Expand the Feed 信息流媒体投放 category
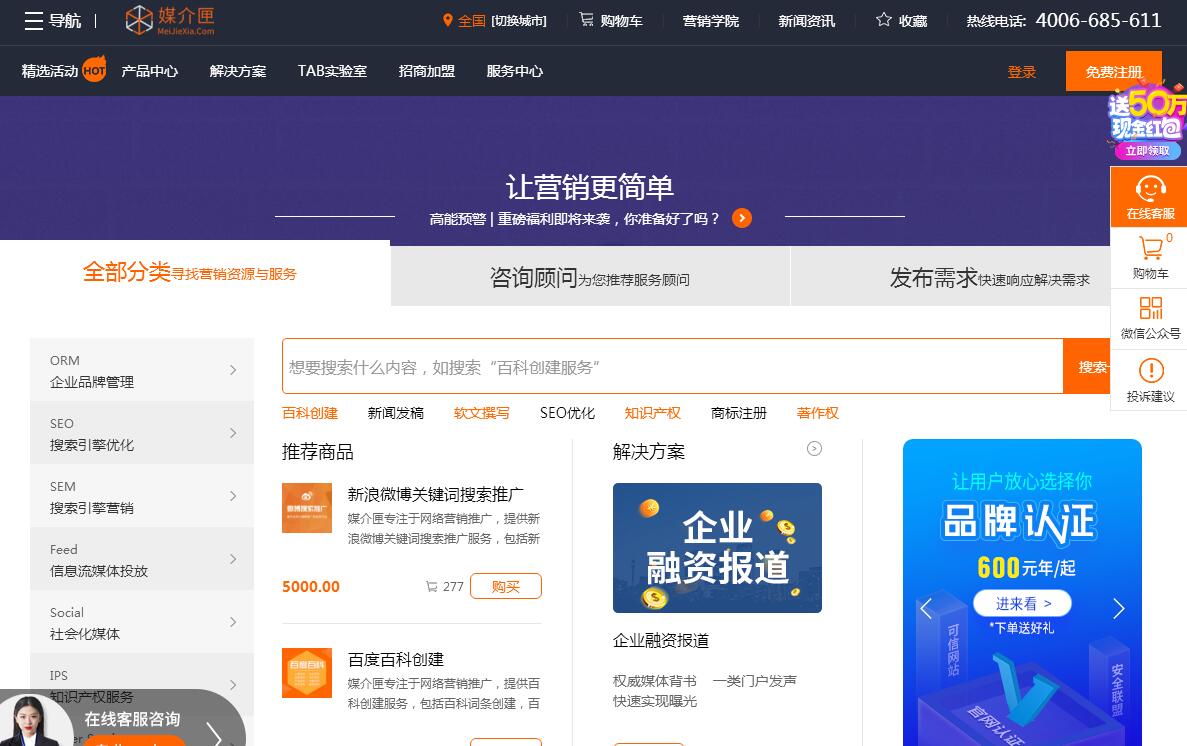 (x=142, y=559)
